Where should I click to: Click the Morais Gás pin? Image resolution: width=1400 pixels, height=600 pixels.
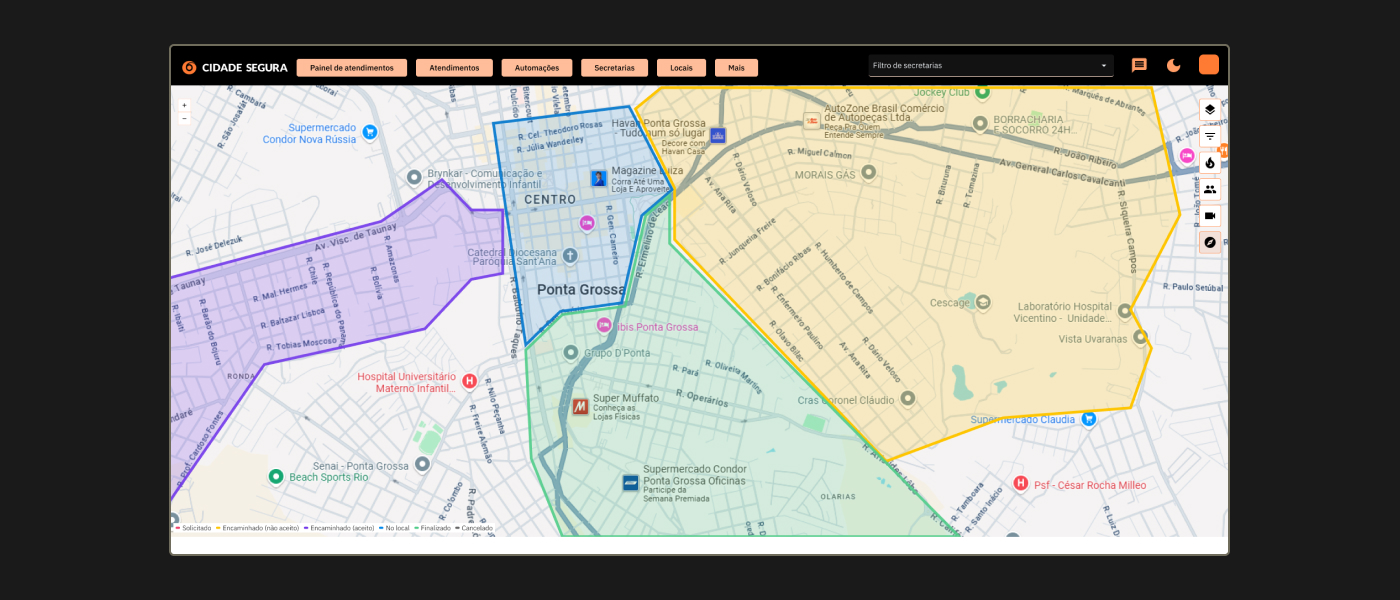click(868, 172)
